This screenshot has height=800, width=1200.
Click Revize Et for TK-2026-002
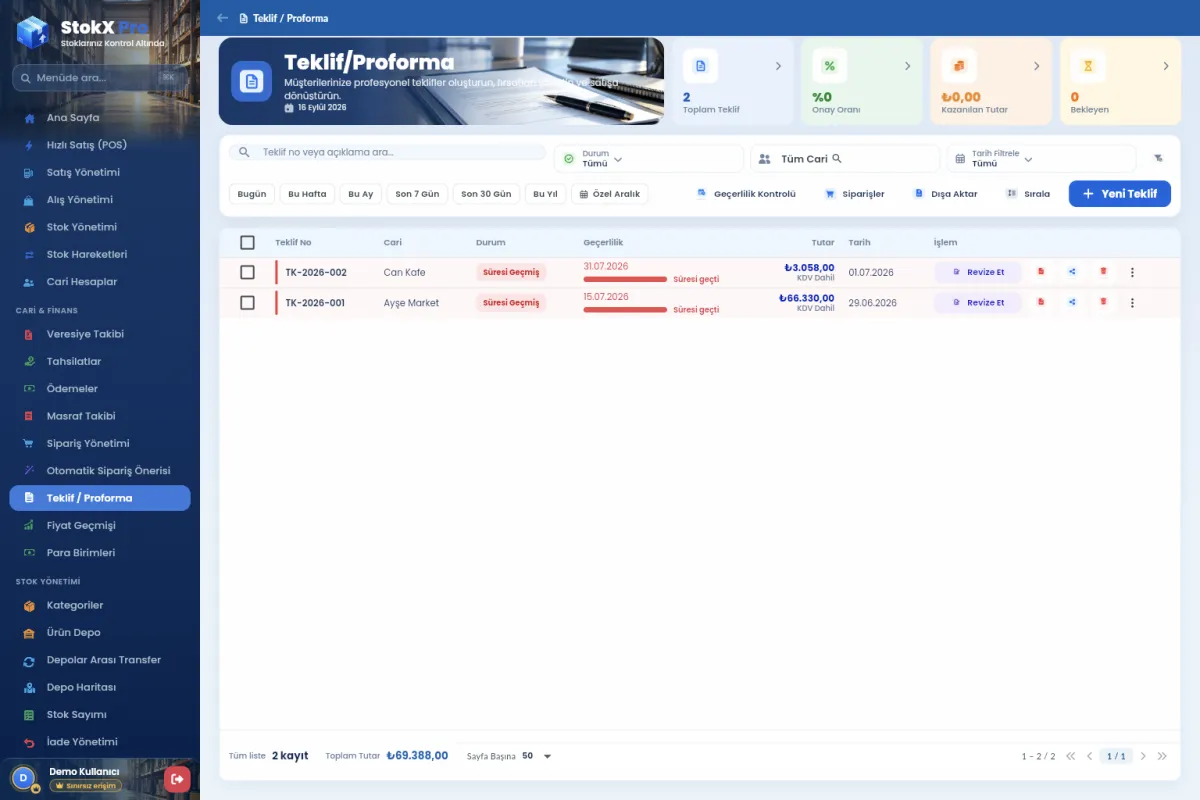[x=978, y=272]
